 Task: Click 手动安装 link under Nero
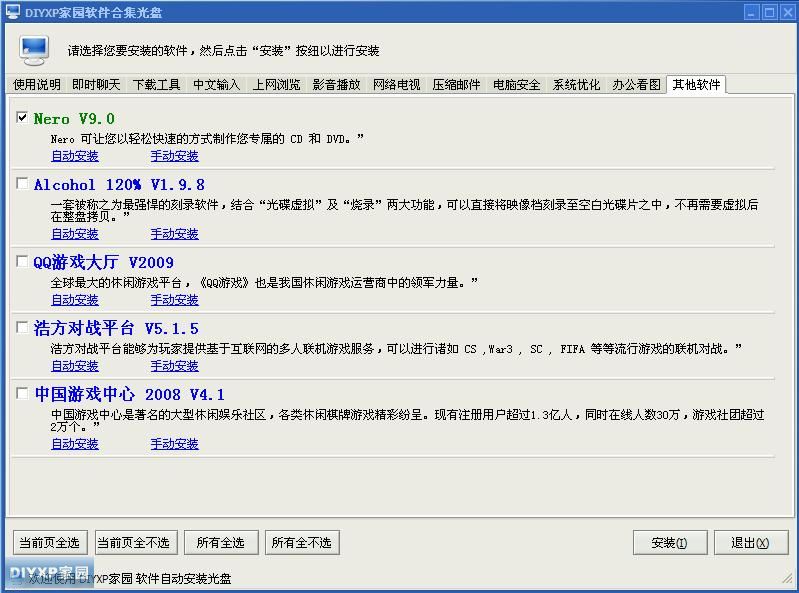pos(174,156)
